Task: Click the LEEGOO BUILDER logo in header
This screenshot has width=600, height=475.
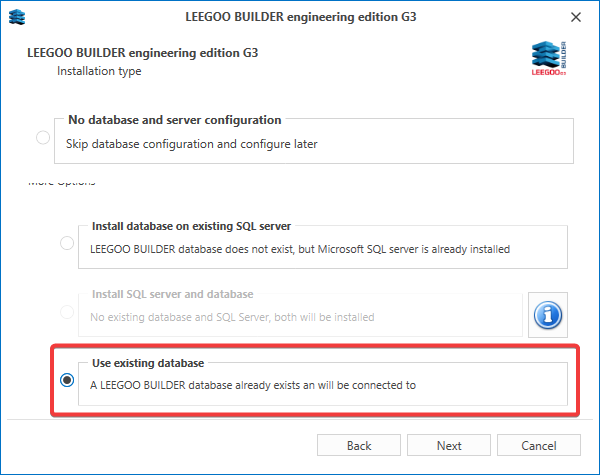Action: click(549, 58)
